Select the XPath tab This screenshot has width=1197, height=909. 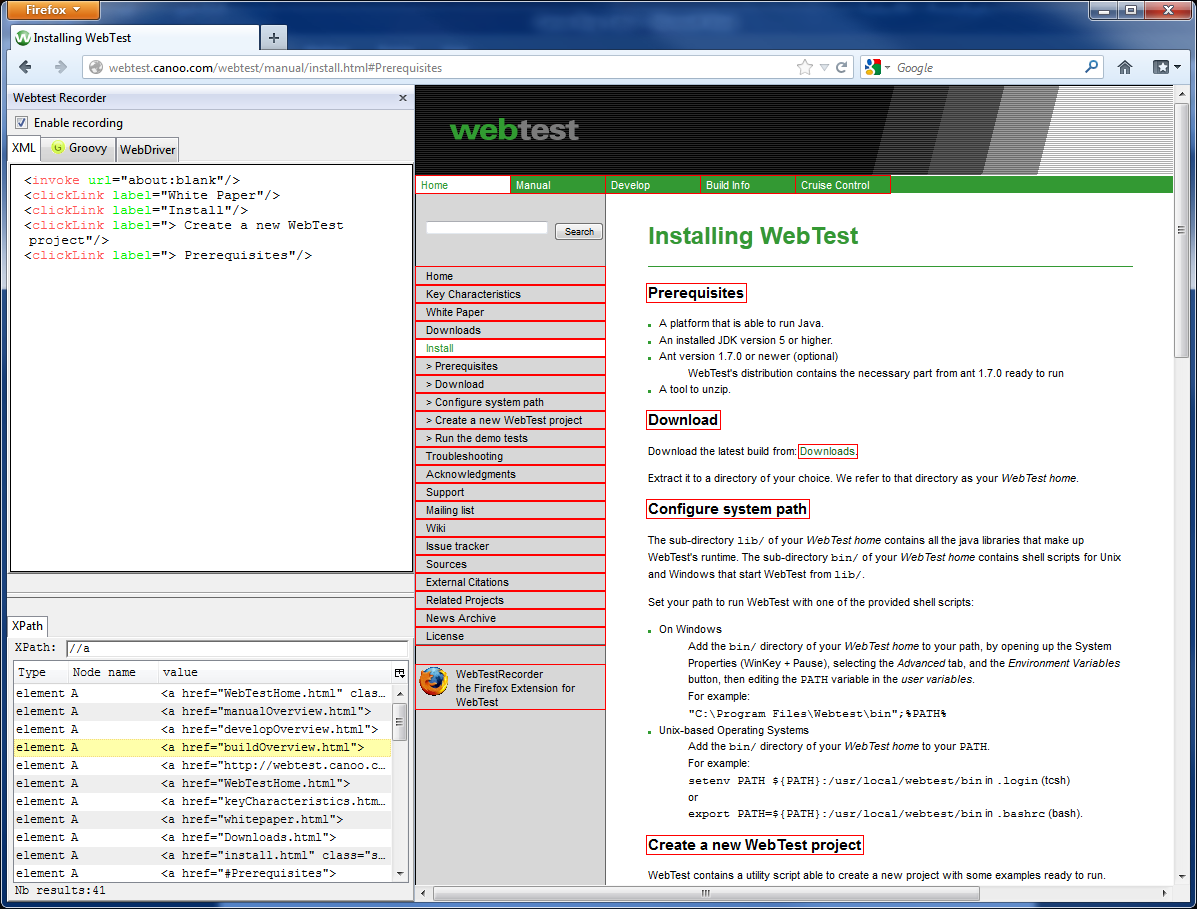pos(27,626)
